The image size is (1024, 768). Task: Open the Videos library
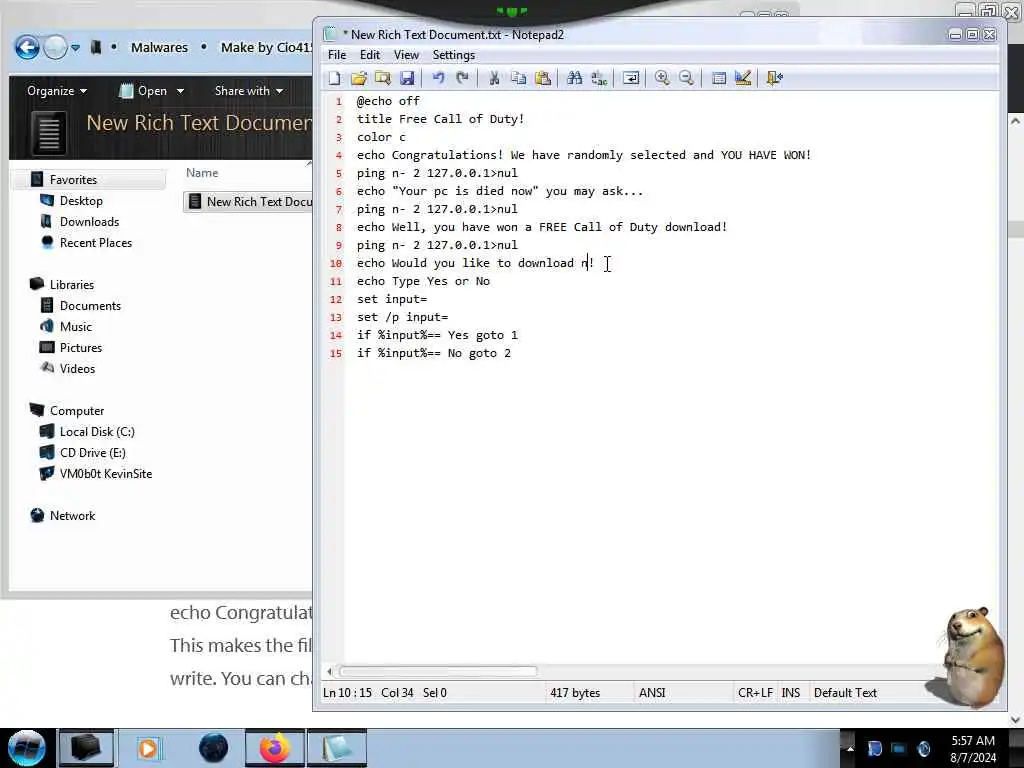click(x=77, y=368)
